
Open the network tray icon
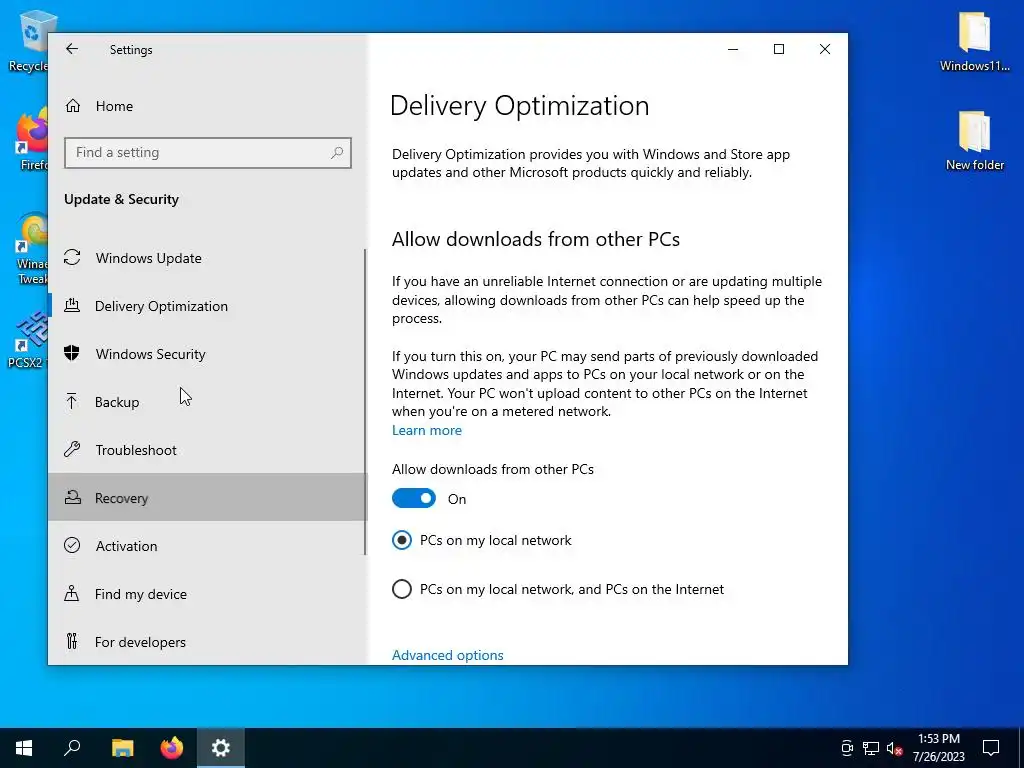pos(871,748)
